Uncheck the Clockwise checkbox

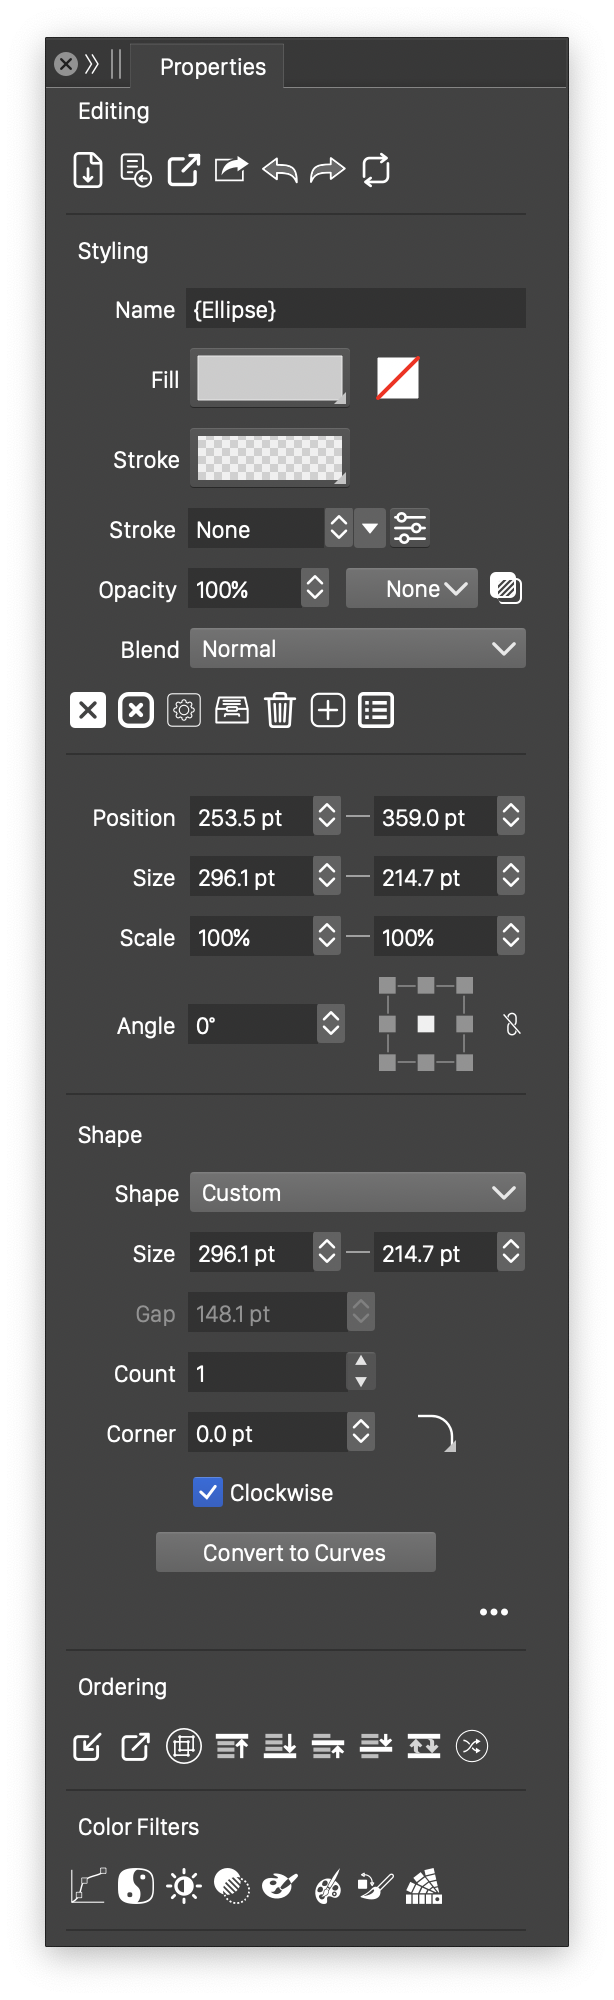point(208,1492)
